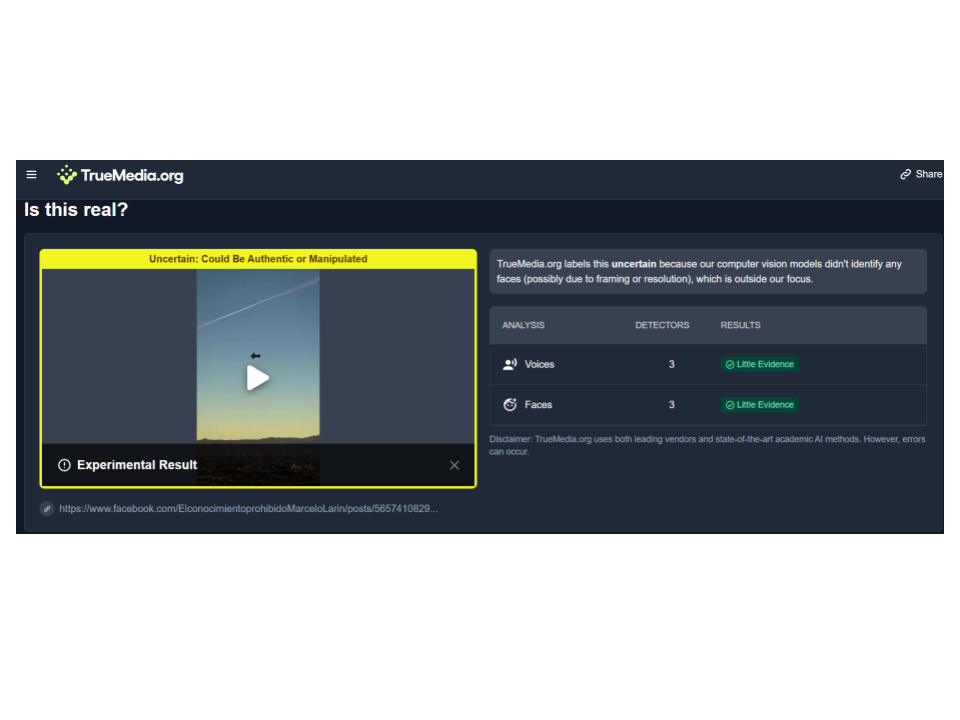Click the Voices row label
Viewport: 960px width, 720px height.
[539, 365]
